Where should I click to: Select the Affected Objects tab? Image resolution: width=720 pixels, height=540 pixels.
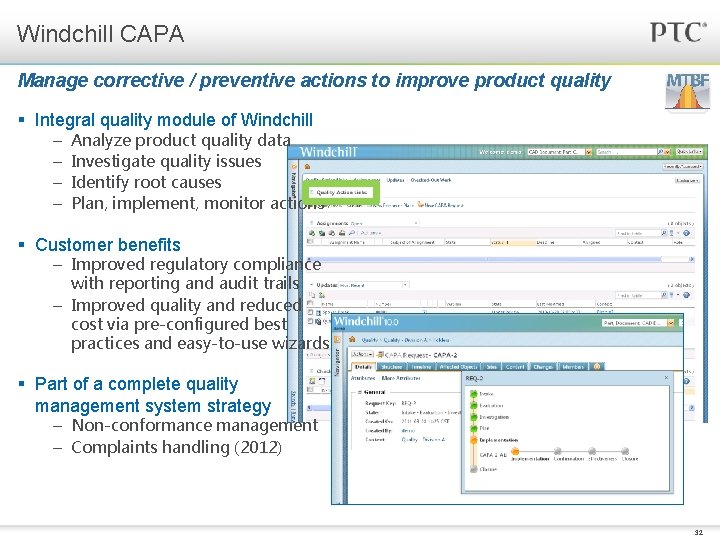coord(459,366)
